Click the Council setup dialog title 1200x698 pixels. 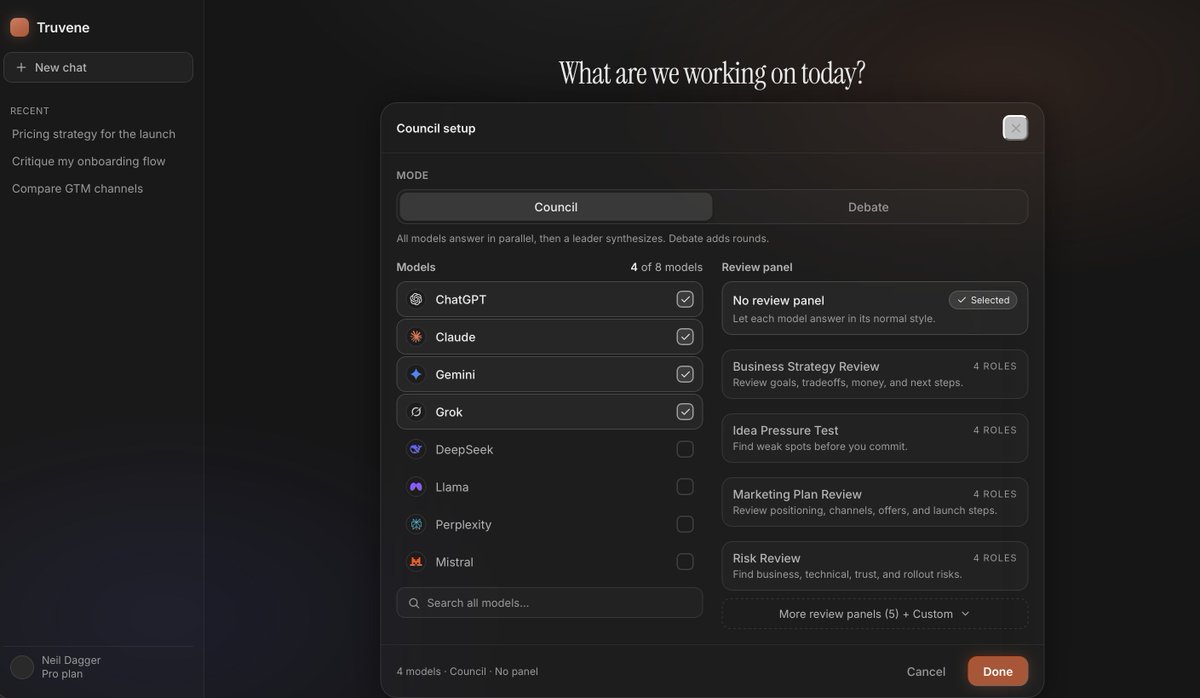click(x=436, y=128)
